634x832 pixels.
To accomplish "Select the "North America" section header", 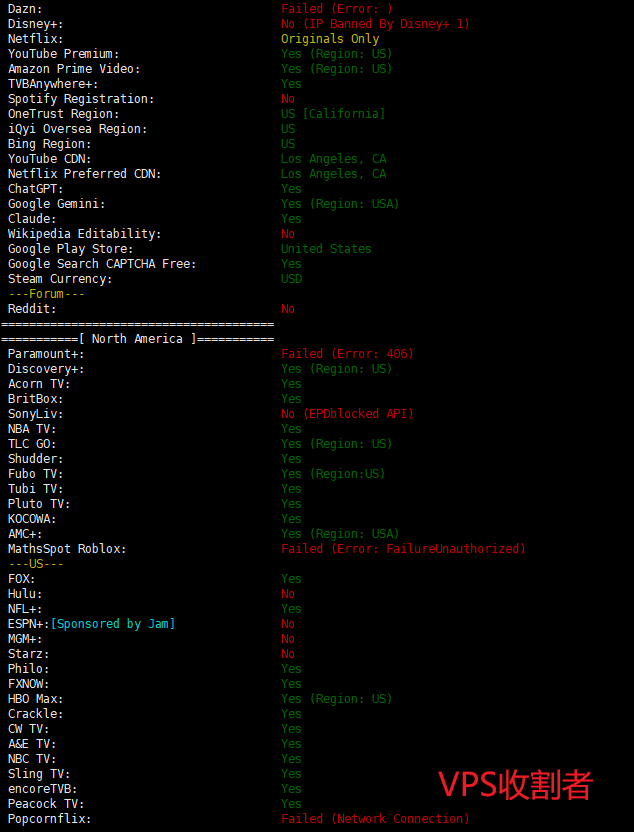I will (137, 339).
